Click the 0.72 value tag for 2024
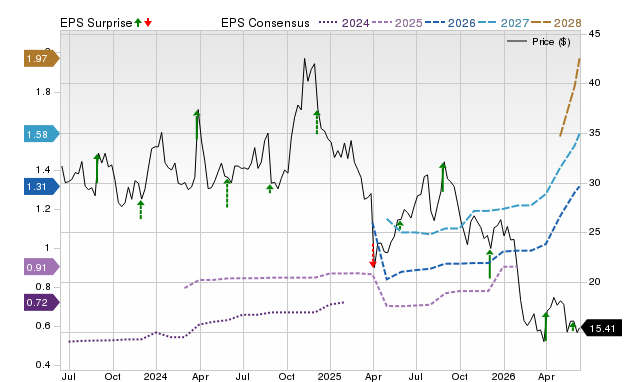640x382 pixels. [42, 303]
